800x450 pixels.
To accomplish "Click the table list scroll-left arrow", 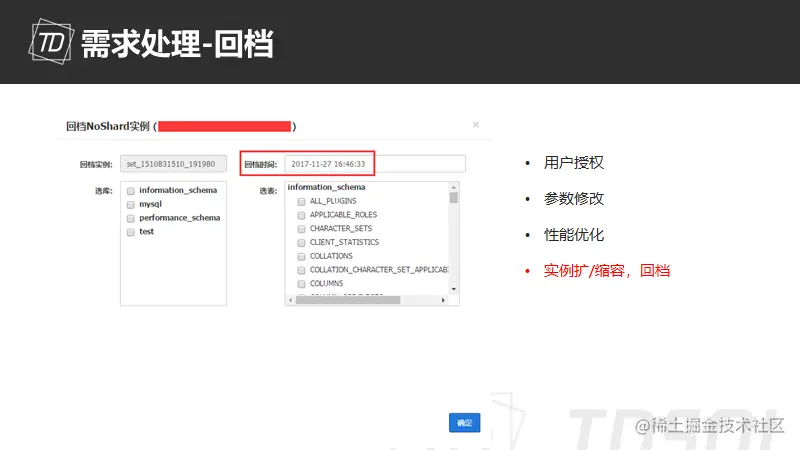I will tap(290, 300).
